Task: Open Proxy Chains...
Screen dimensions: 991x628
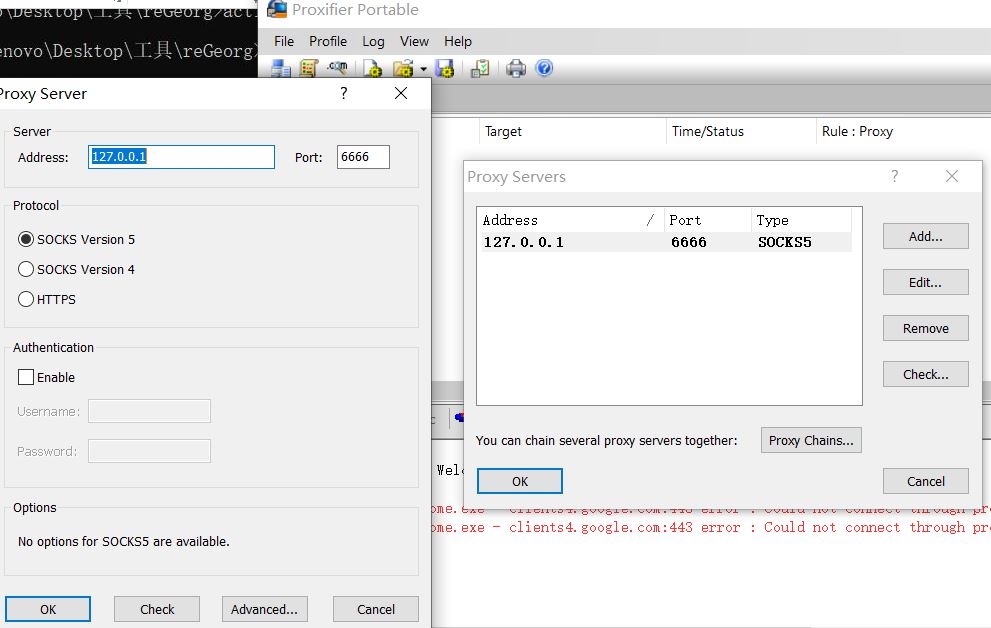Action: coord(811,440)
